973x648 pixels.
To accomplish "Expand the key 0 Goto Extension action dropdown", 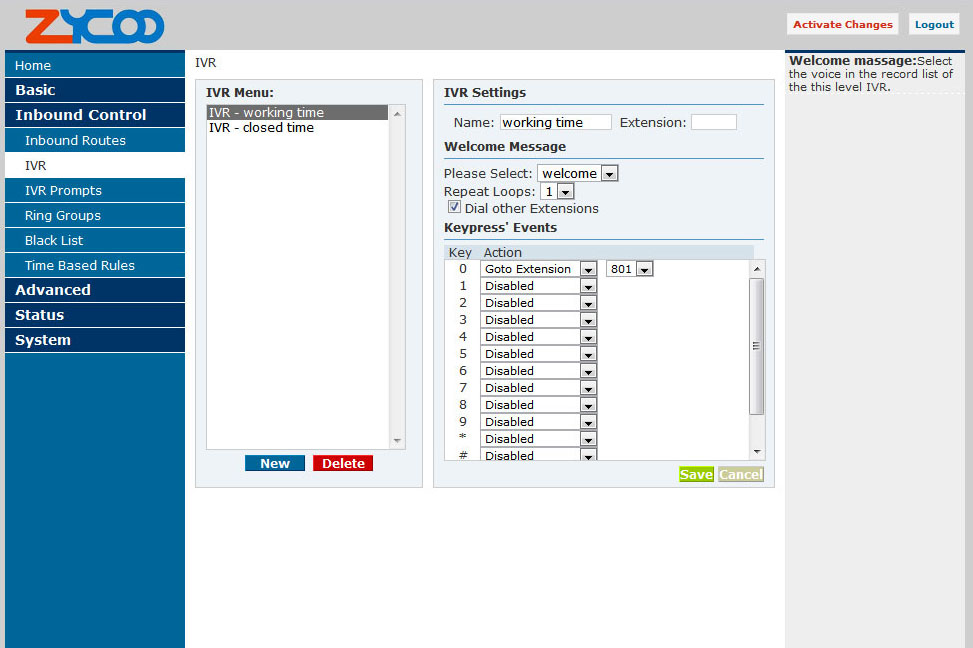I will [x=538, y=269].
